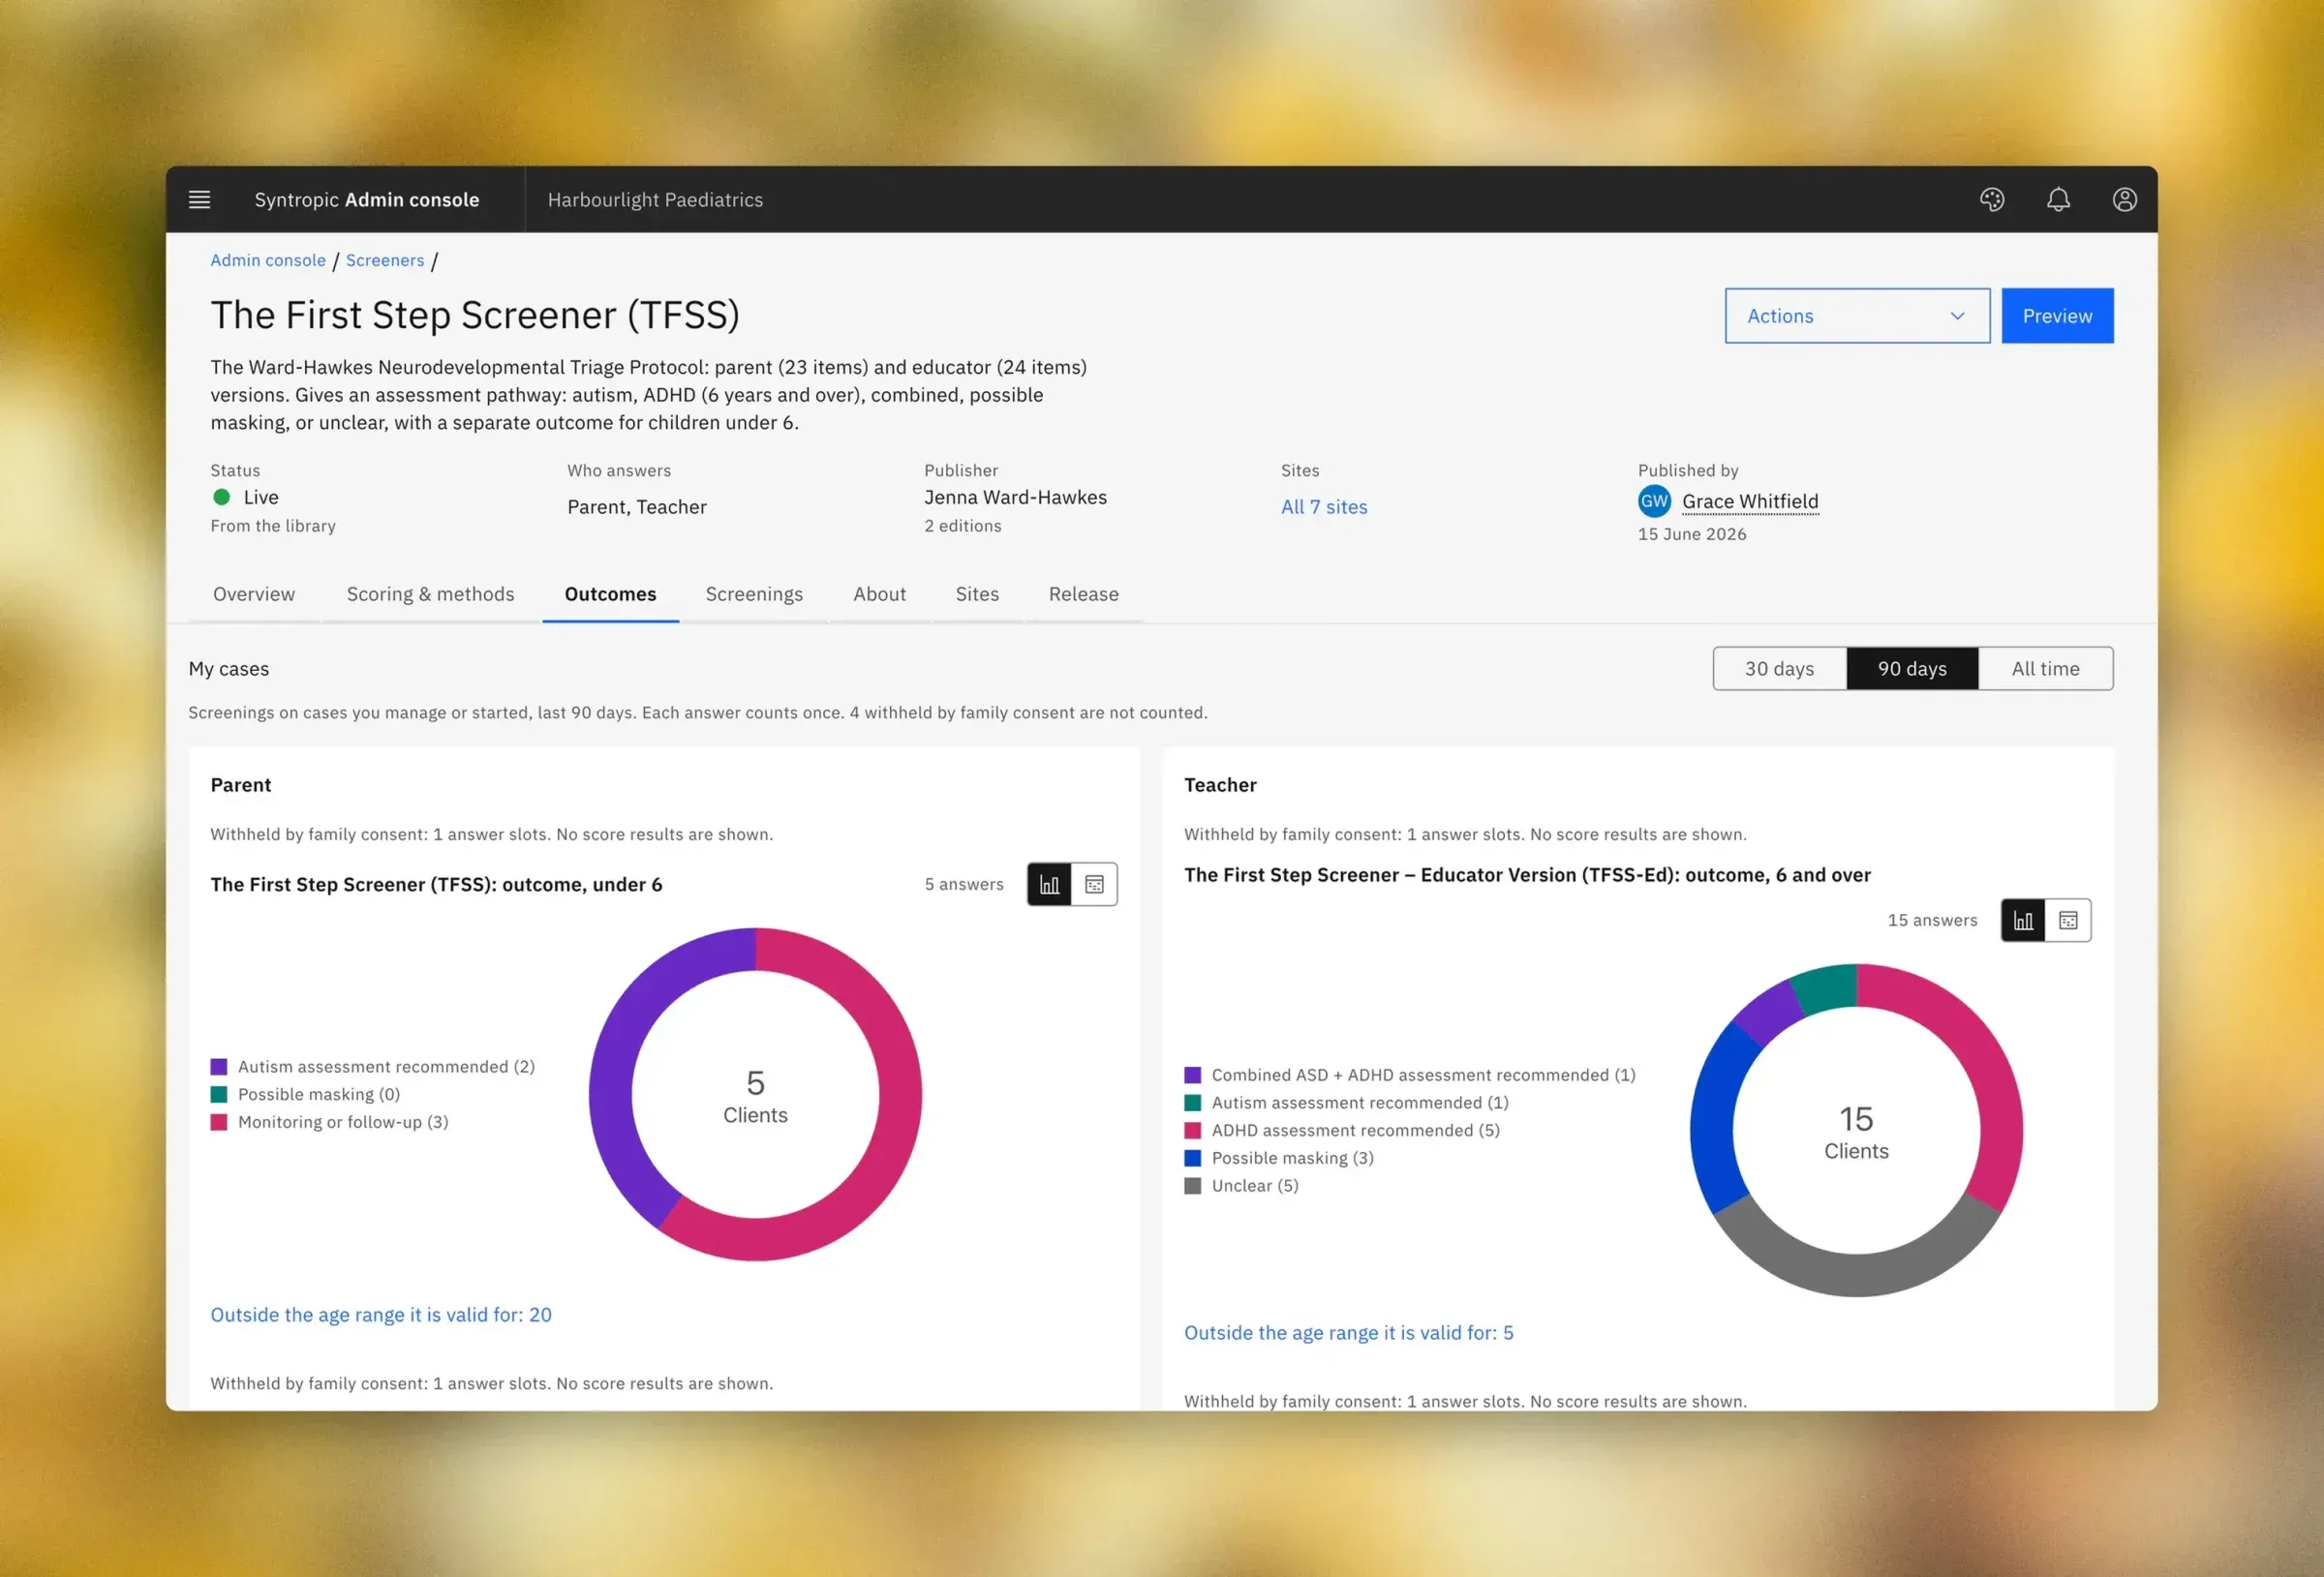Click Parent Autism assessment recommended purple swatch

click(219, 1067)
